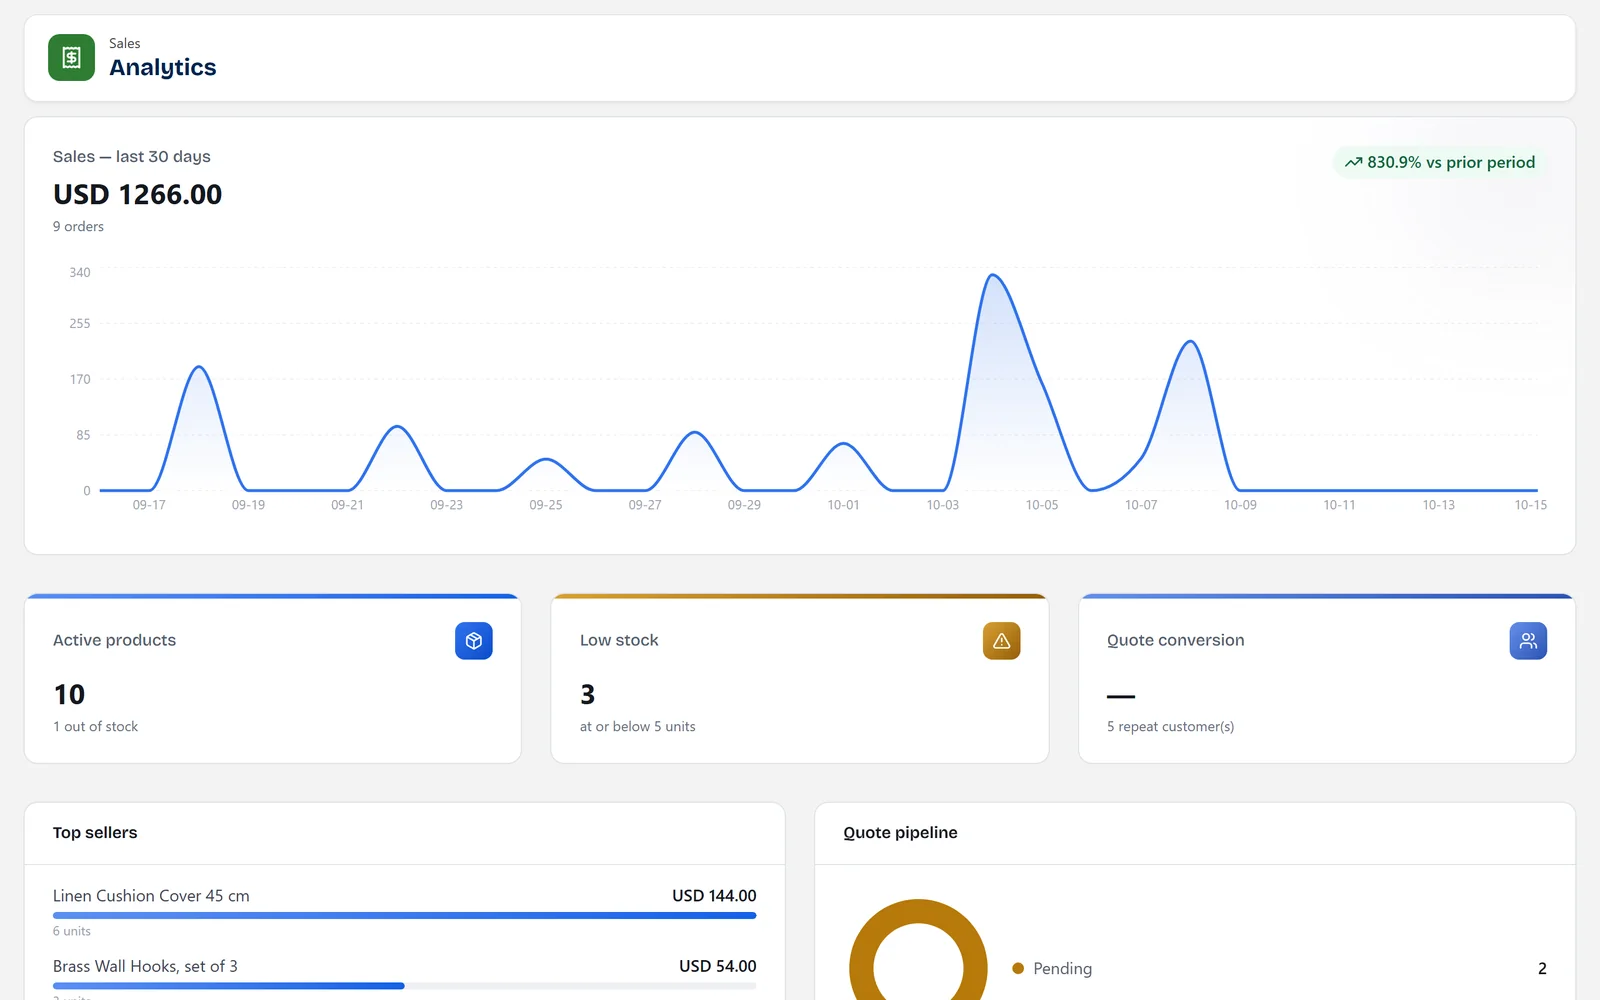Image resolution: width=1600 pixels, height=1000 pixels.
Task: Click the green Sales Analytics receipt icon
Action: pos(71,58)
